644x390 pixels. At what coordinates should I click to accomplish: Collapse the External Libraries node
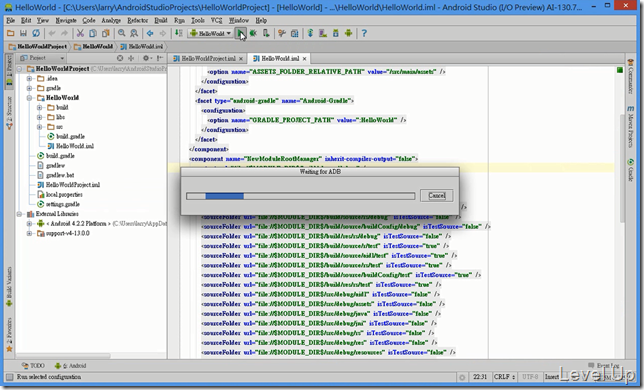pyautogui.click(x=19, y=214)
